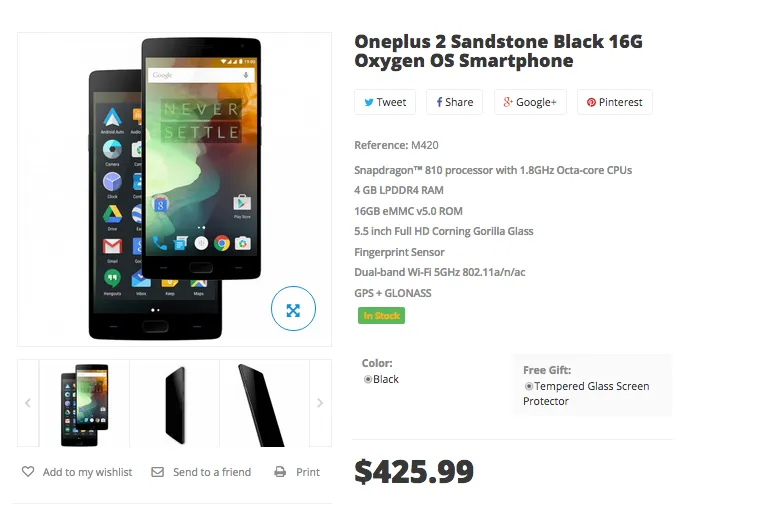
Task: Click the envelope icon for Send to a friend
Action: (158, 472)
